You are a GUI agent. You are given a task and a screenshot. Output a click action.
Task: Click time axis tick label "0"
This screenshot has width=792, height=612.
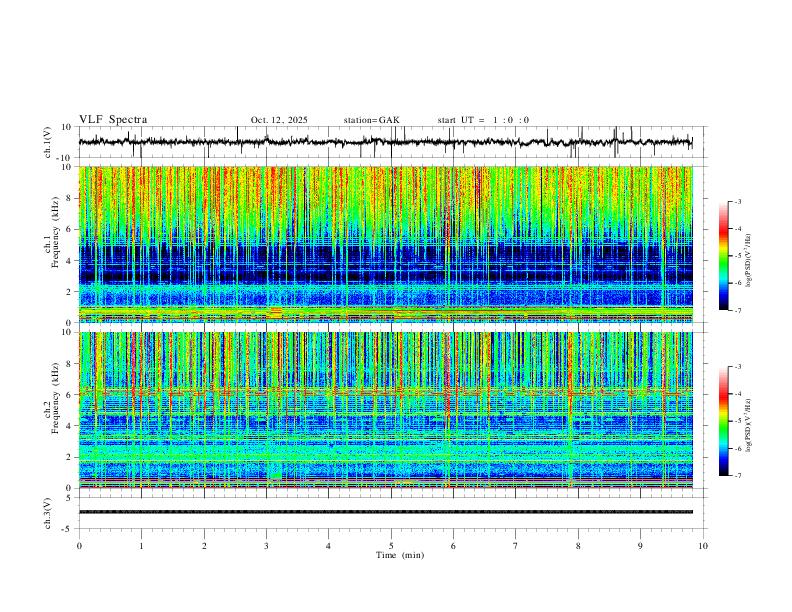[x=79, y=546]
